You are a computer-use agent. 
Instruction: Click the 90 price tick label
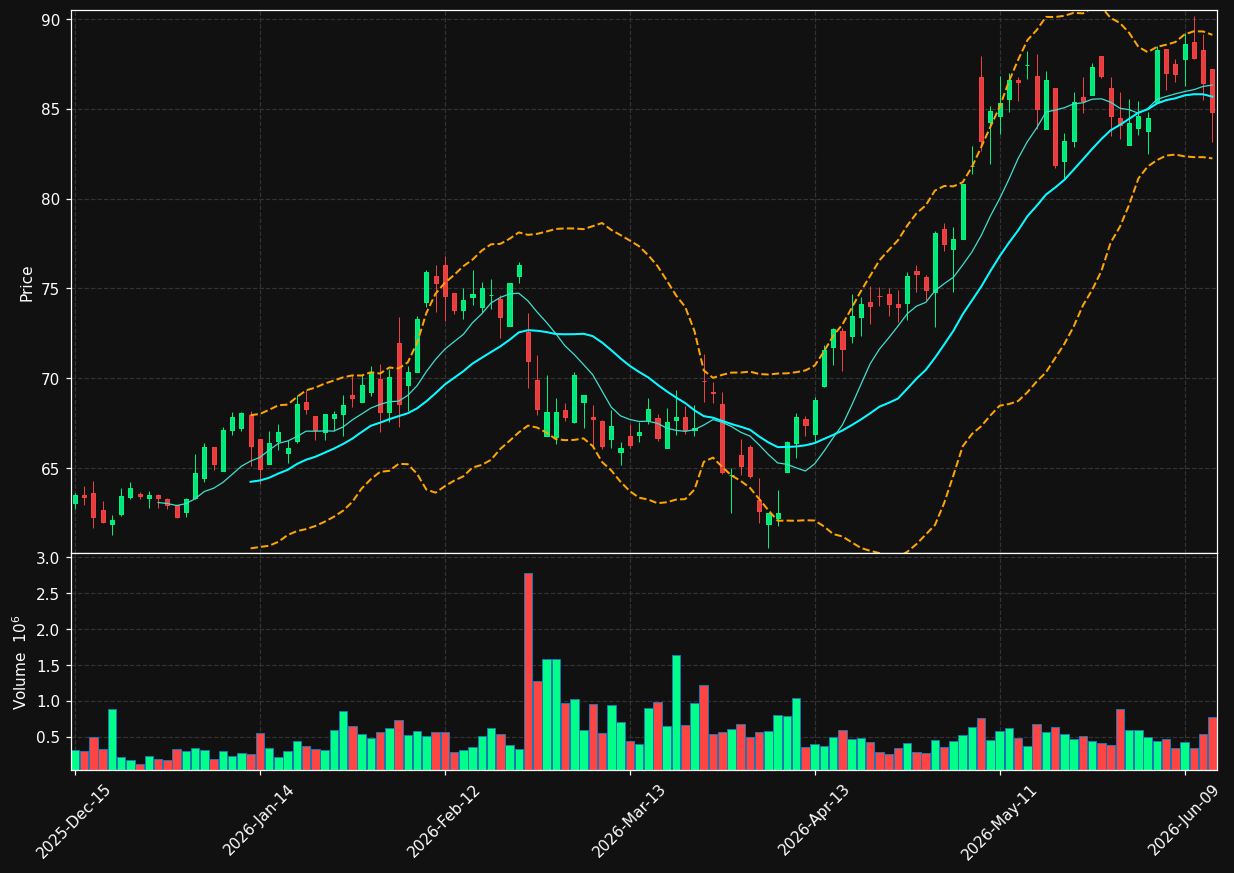pos(52,20)
